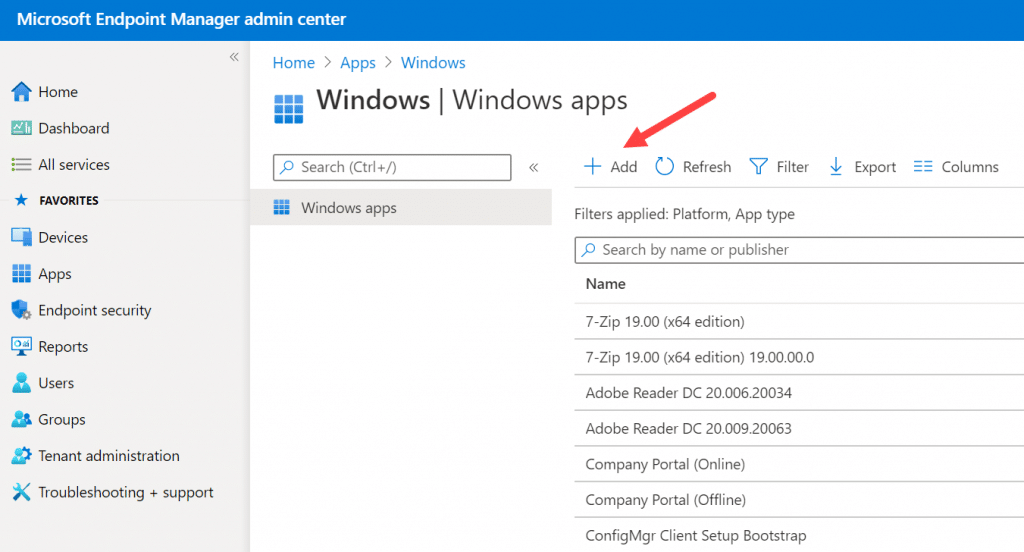Viewport: 1024px width, 552px height.
Task: Follow Home breadcrumb link
Action: pos(294,63)
